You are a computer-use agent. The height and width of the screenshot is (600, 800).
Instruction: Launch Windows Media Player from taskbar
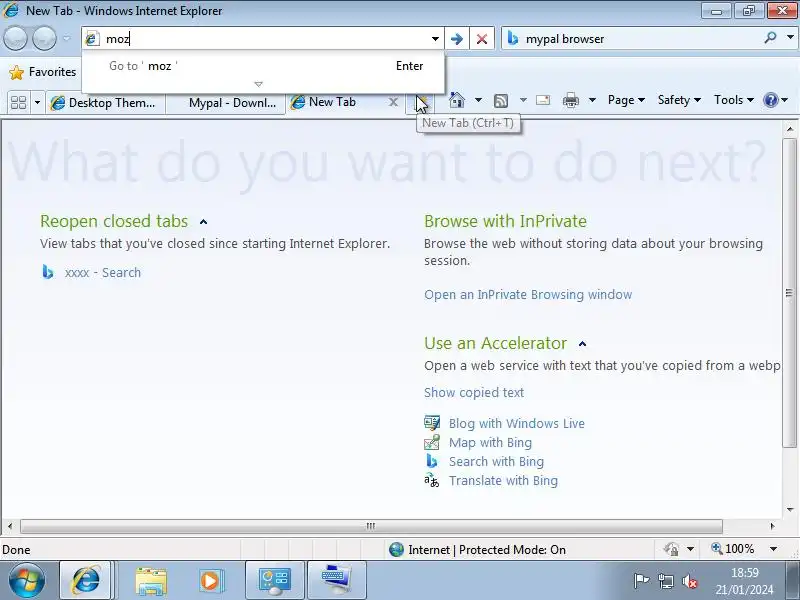click(x=210, y=581)
